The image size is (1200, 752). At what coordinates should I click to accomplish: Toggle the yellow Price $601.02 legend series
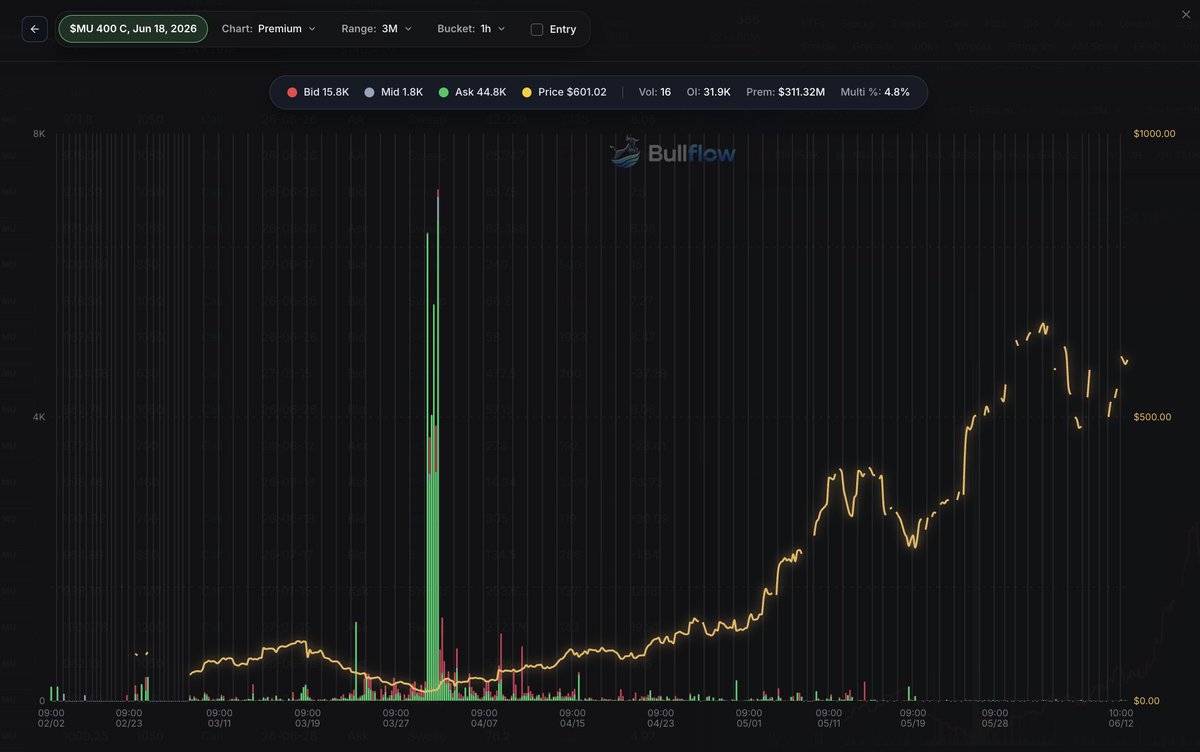[x=564, y=92]
